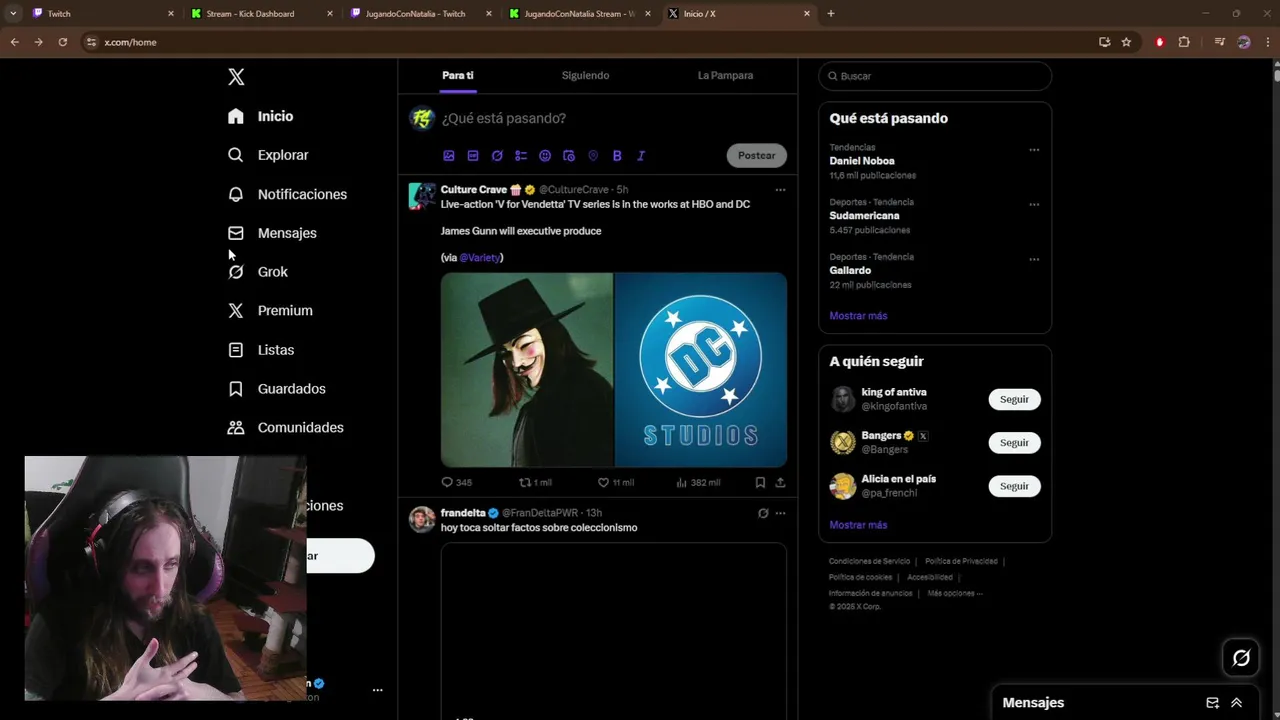Open frandelta post options menu
Viewport: 1280px width, 720px height.
[780, 513]
